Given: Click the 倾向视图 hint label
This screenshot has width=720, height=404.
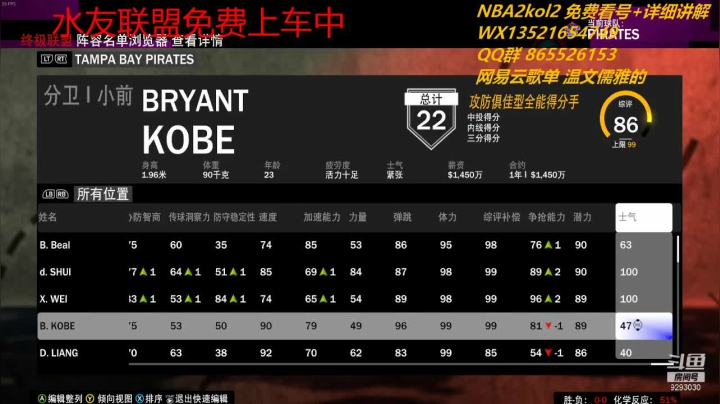Looking at the screenshot, I should [x=115, y=398].
